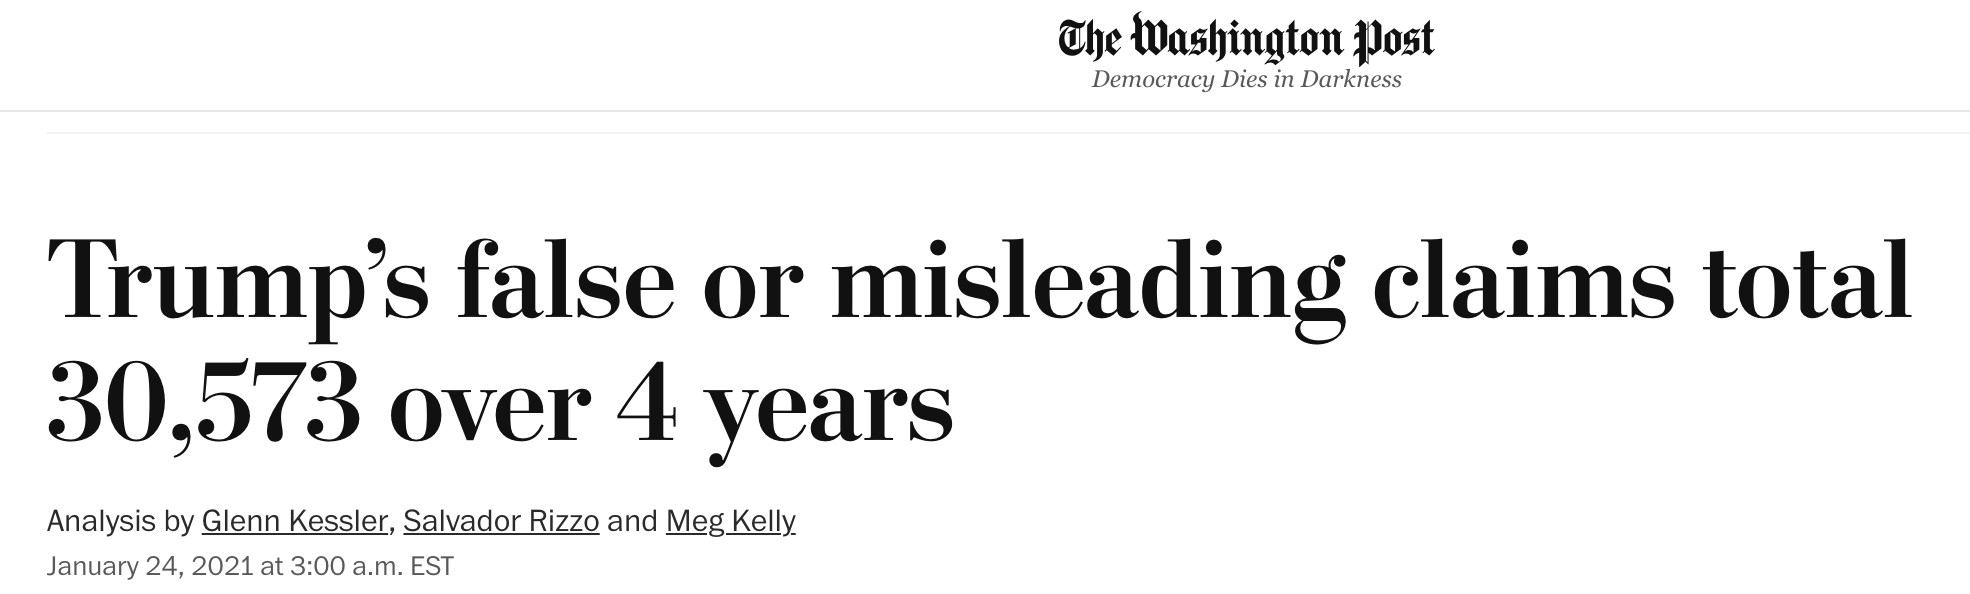
Task: Open Salvador Rizzo's author link
Action: [x=501, y=521]
